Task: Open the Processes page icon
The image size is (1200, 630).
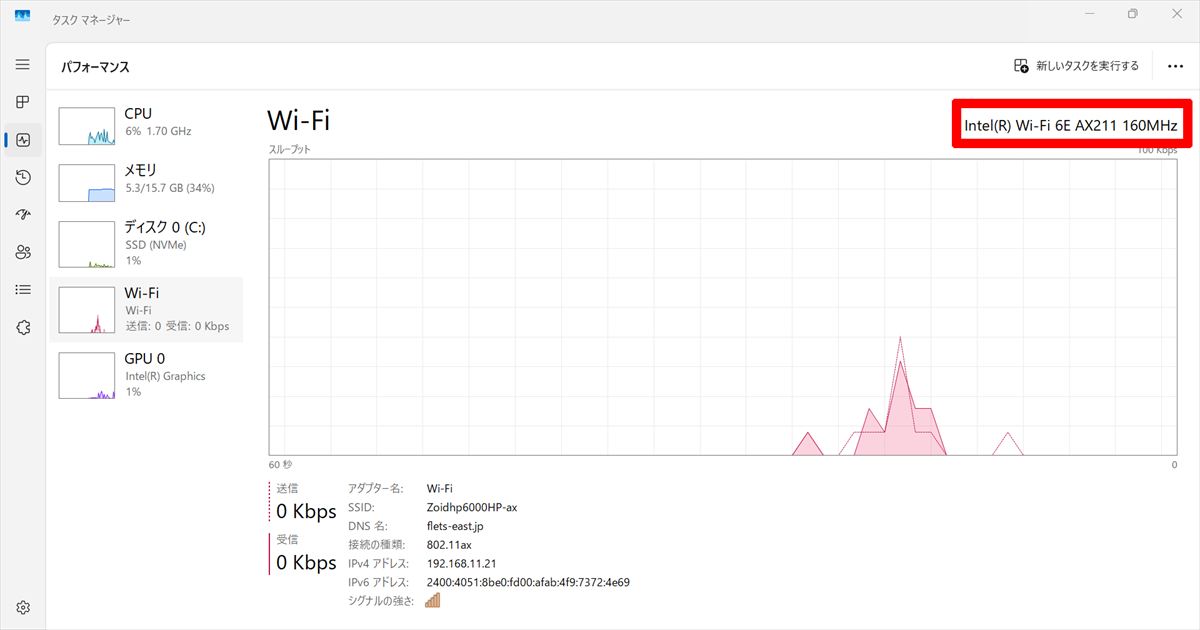Action: coord(23,102)
